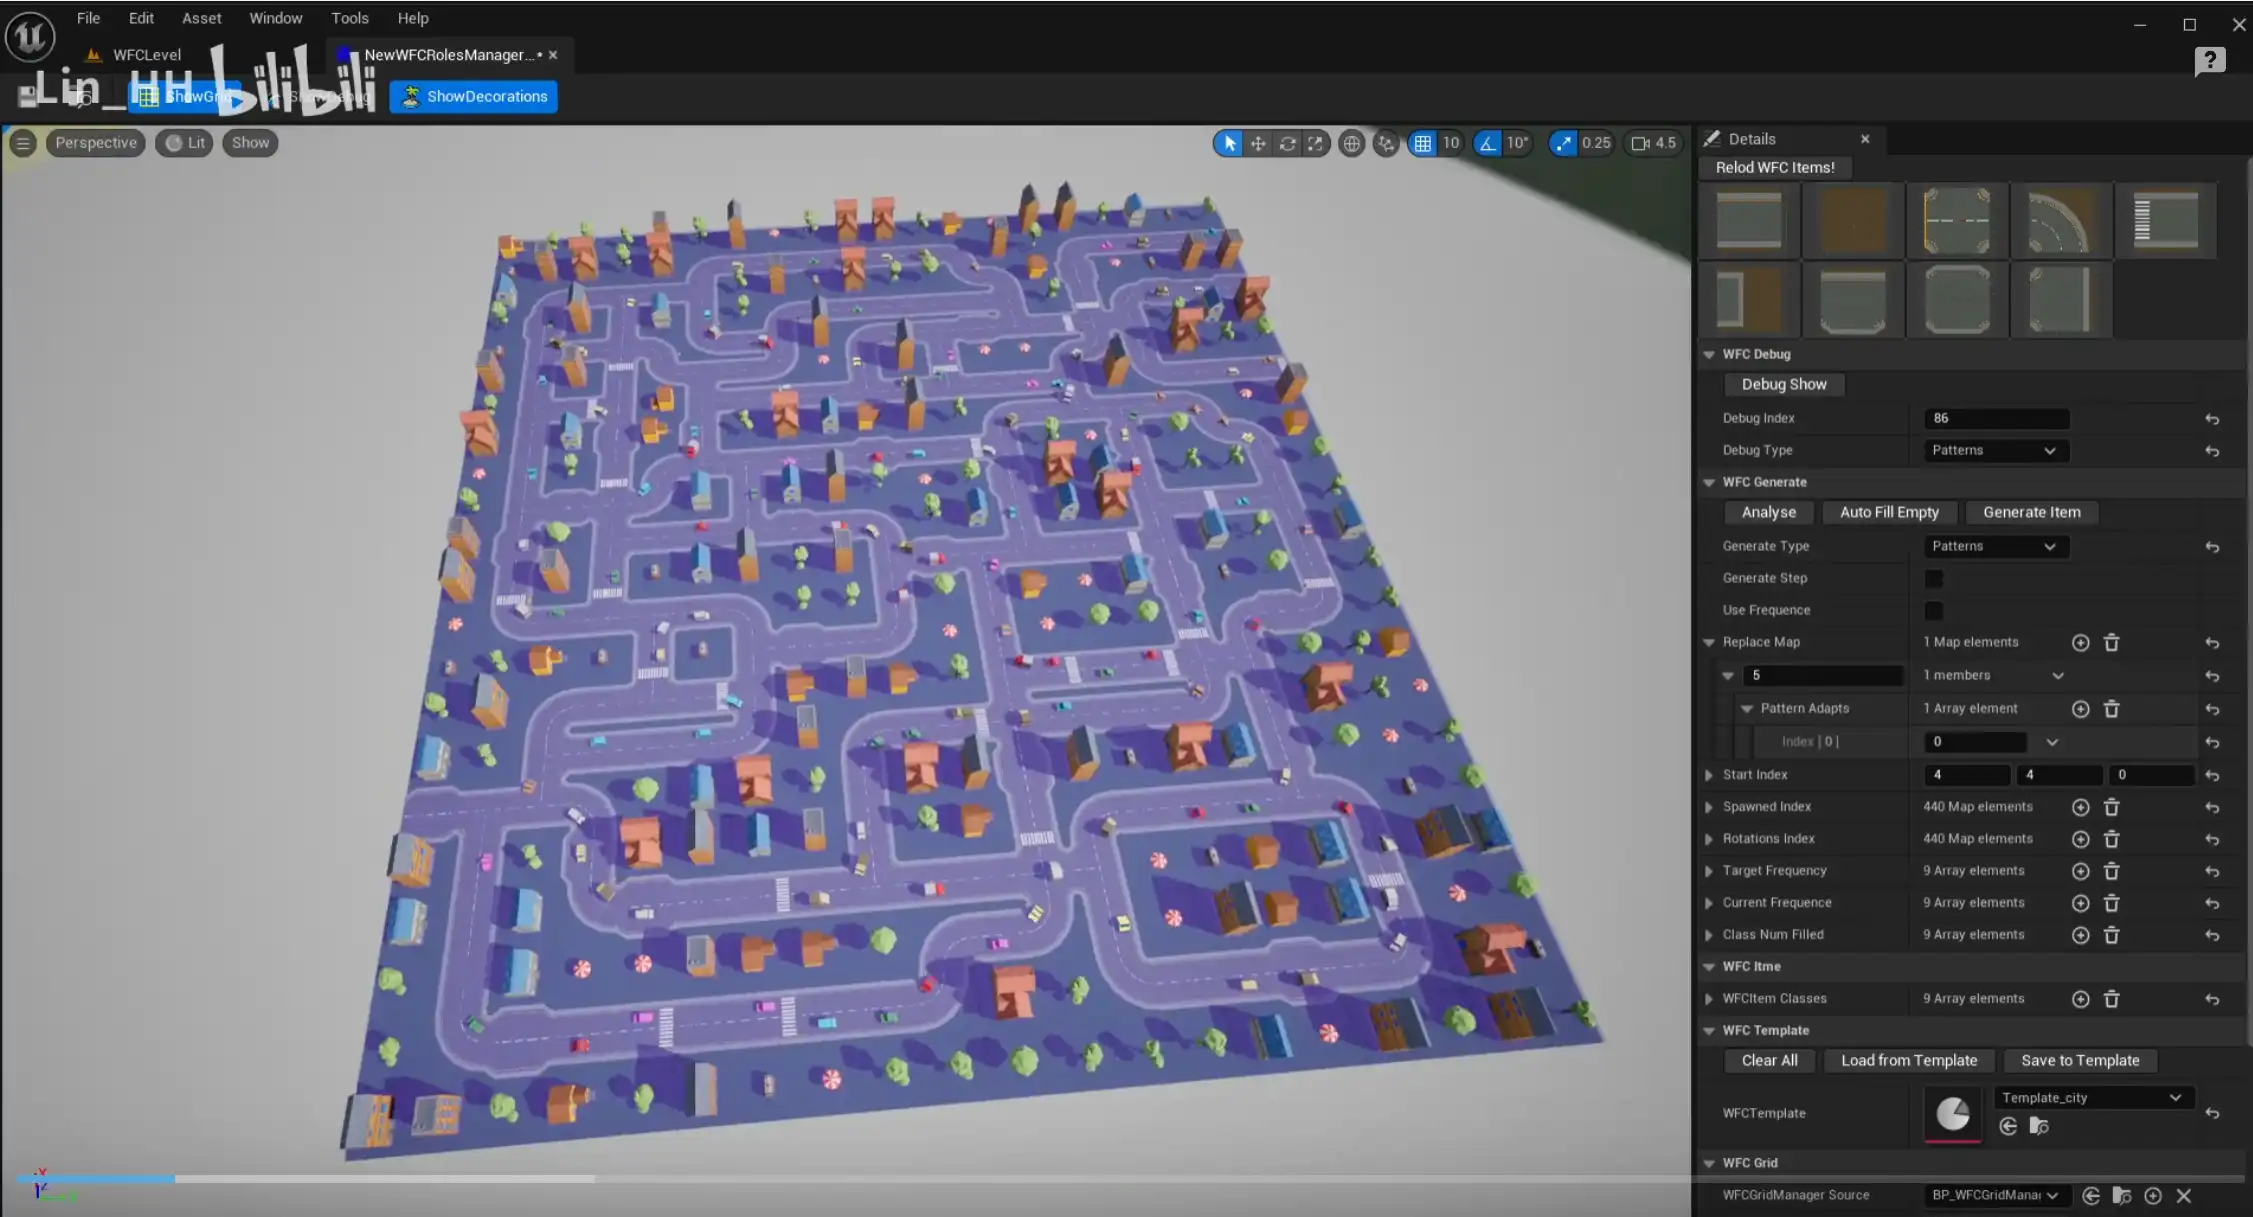
Task: Open the Tools menu
Action: 349,18
